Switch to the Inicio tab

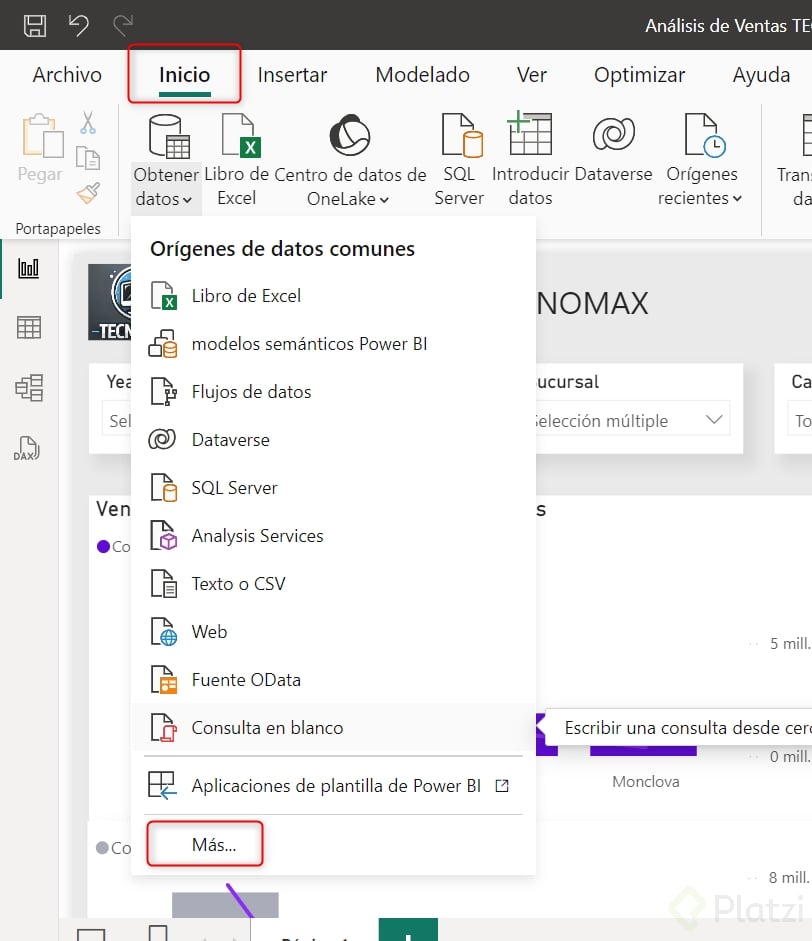click(184, 75)
